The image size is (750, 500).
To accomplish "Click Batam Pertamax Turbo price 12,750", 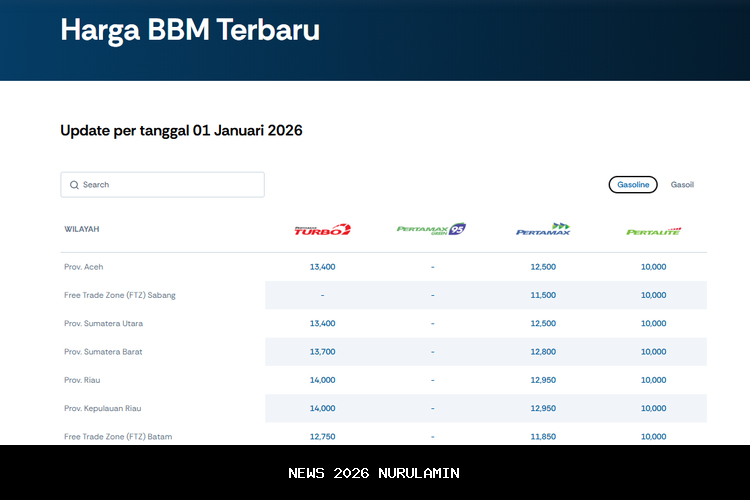I will point(322,436).
